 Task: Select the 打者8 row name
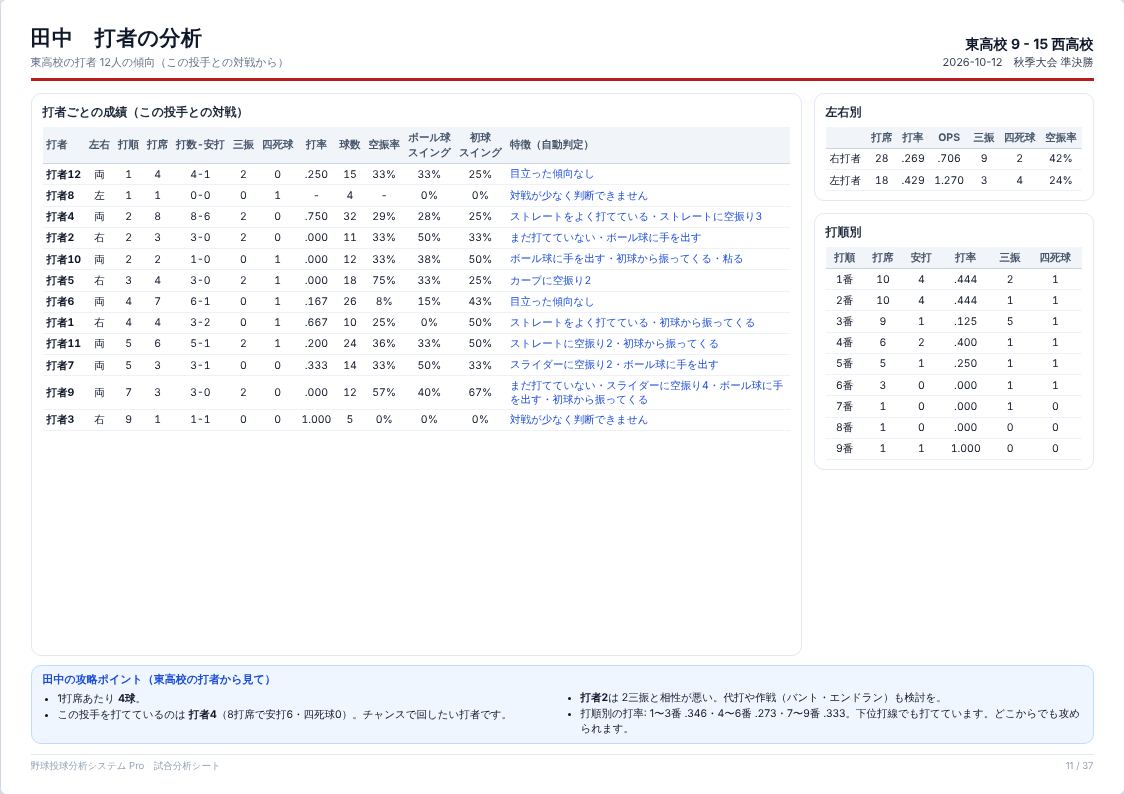pyautogui.click(x=60, y=196)
